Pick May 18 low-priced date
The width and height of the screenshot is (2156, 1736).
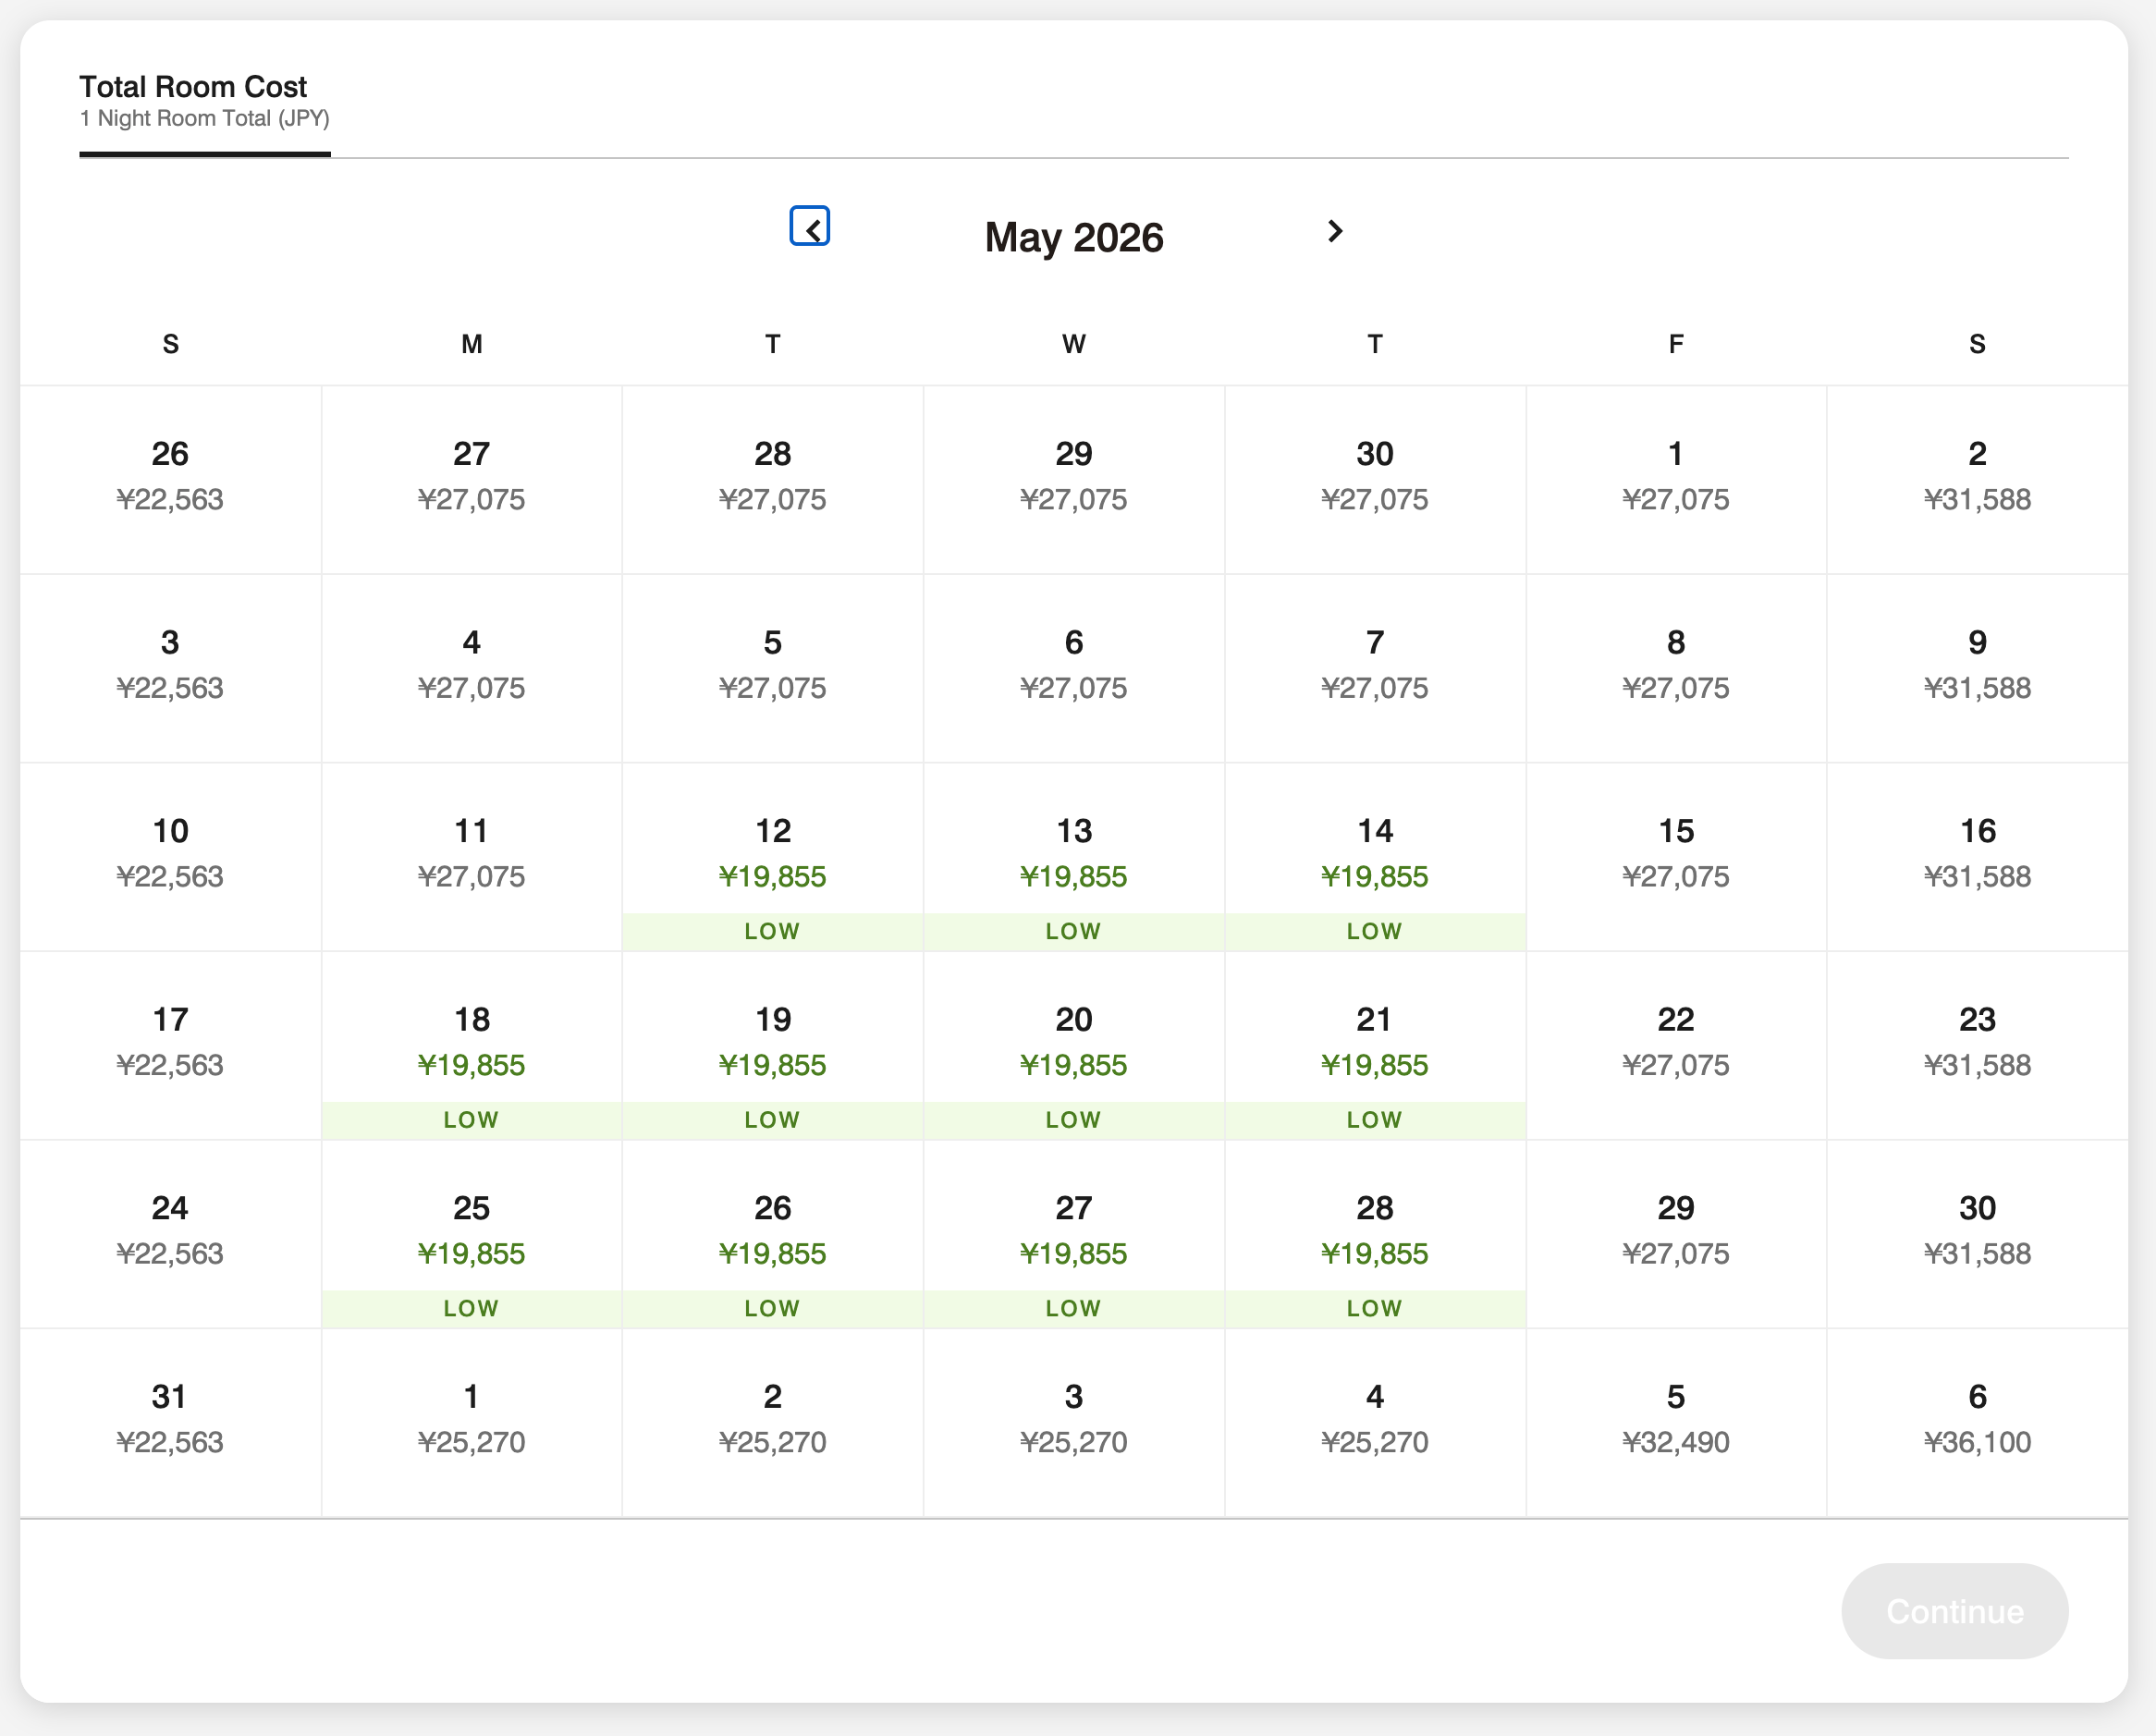pos(471,1043)
